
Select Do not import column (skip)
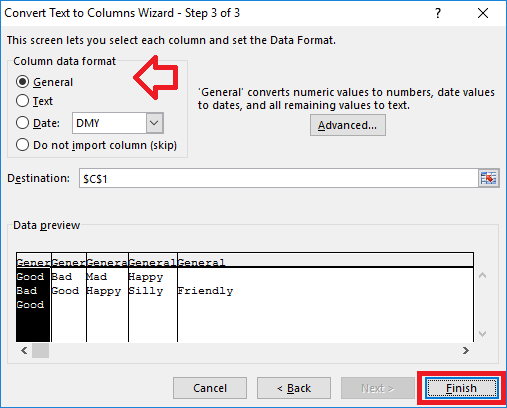[x=22, y=145]
